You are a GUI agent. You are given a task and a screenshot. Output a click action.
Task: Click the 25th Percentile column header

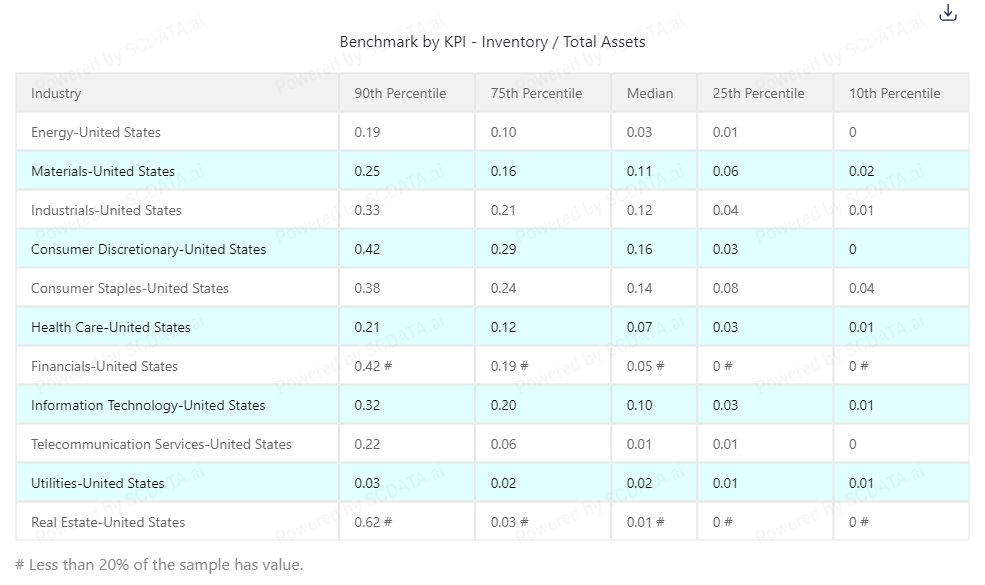click(758, 93)
